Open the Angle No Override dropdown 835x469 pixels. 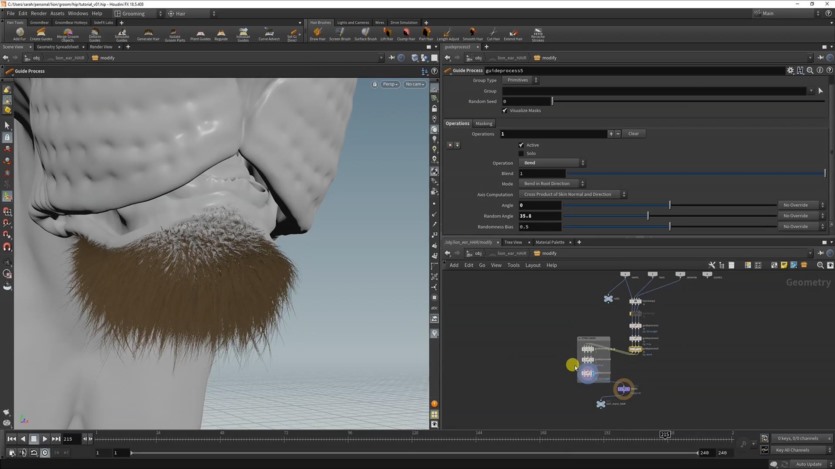pyautogui.click(x=801, y=205)
